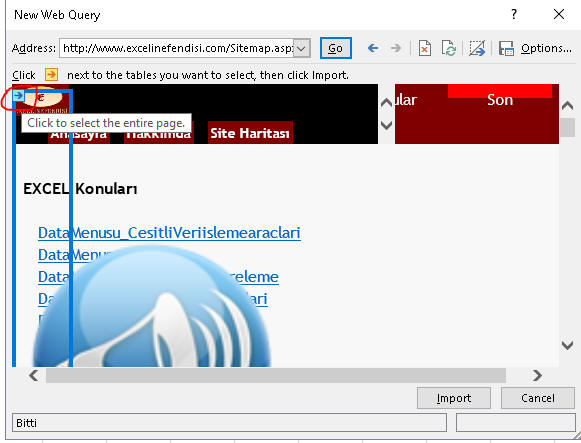Select entire page with blue arrow icon
The height and width of the screenshot is (443, 581).
pyautogui.click(x=18, y=96)
